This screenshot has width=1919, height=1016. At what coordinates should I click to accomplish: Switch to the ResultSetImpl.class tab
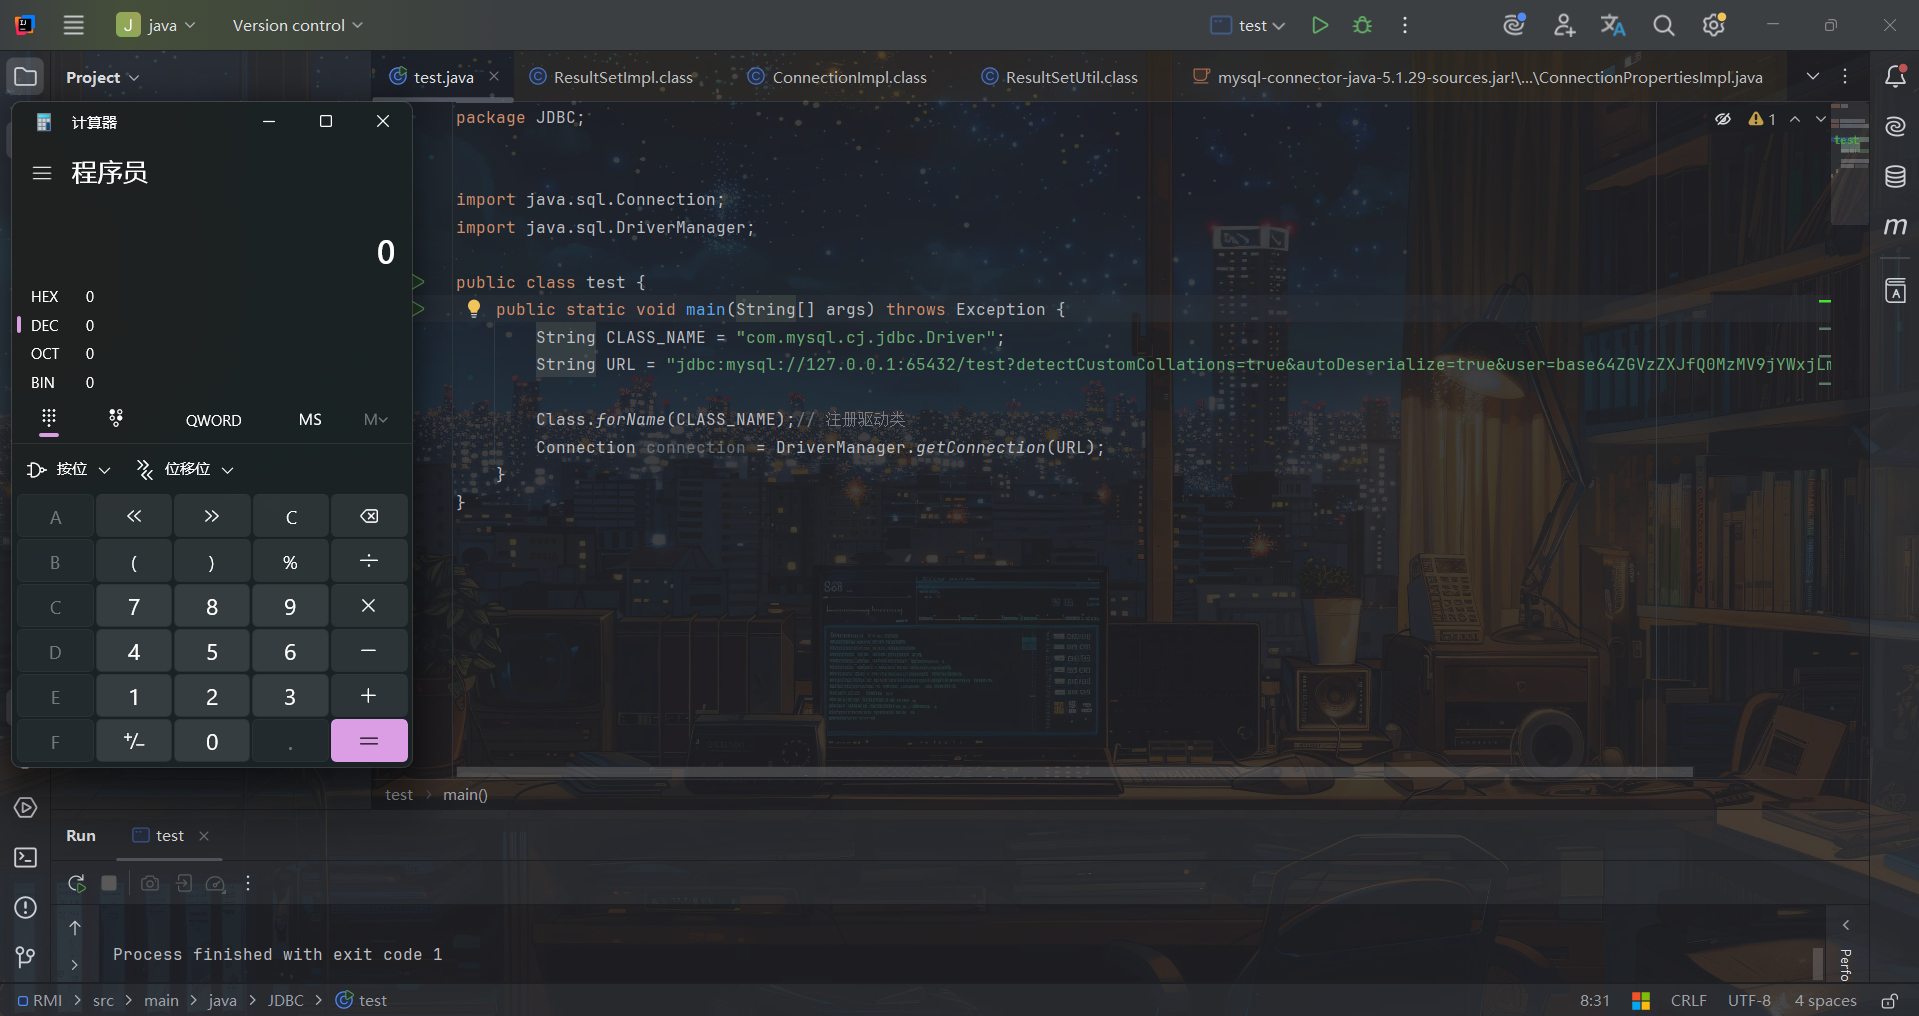pyautogui.click(x=612, y=77)
